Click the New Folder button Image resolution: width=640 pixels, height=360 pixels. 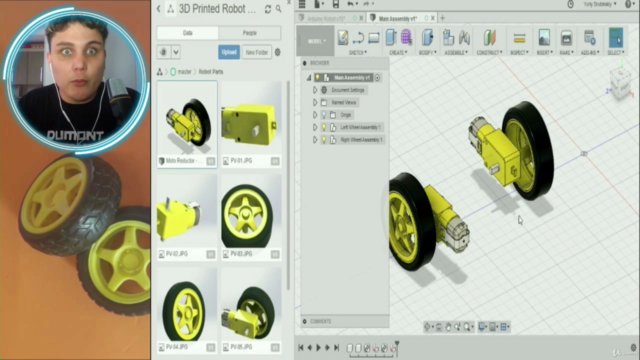pyautogui.click(x=257, y=52)
